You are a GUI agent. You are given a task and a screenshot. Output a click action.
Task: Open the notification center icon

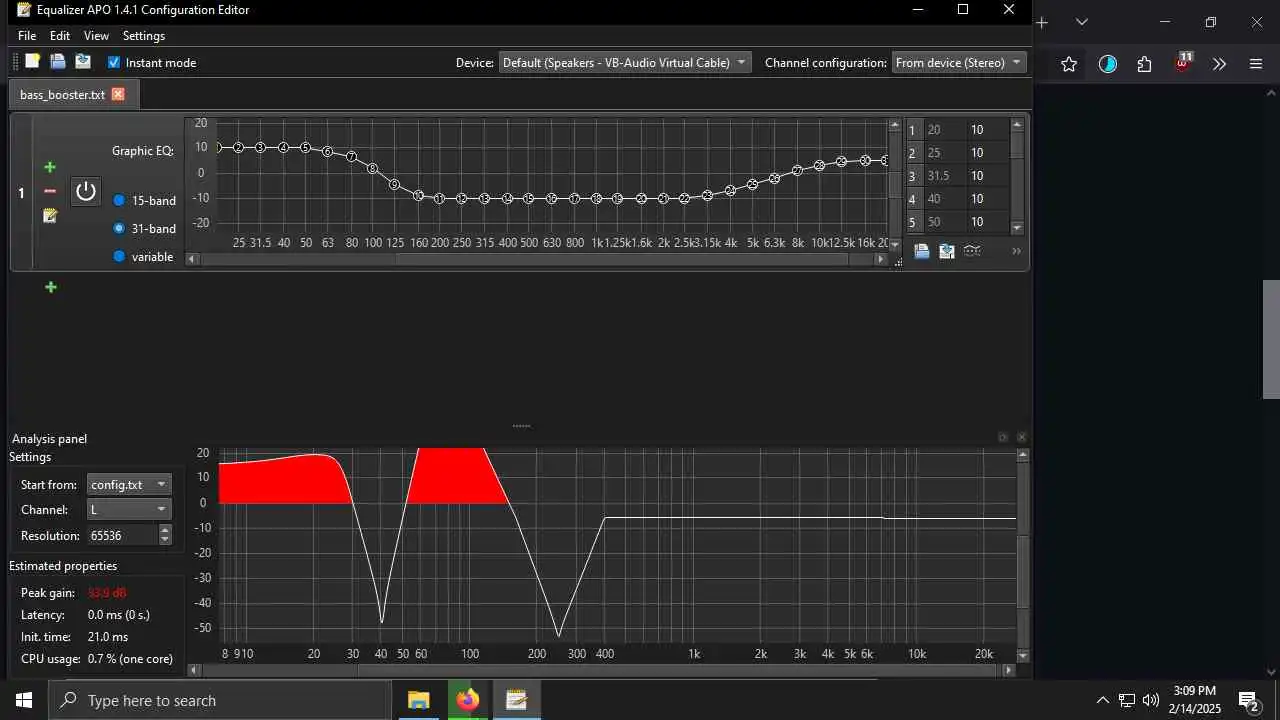tap(1248, 700)
